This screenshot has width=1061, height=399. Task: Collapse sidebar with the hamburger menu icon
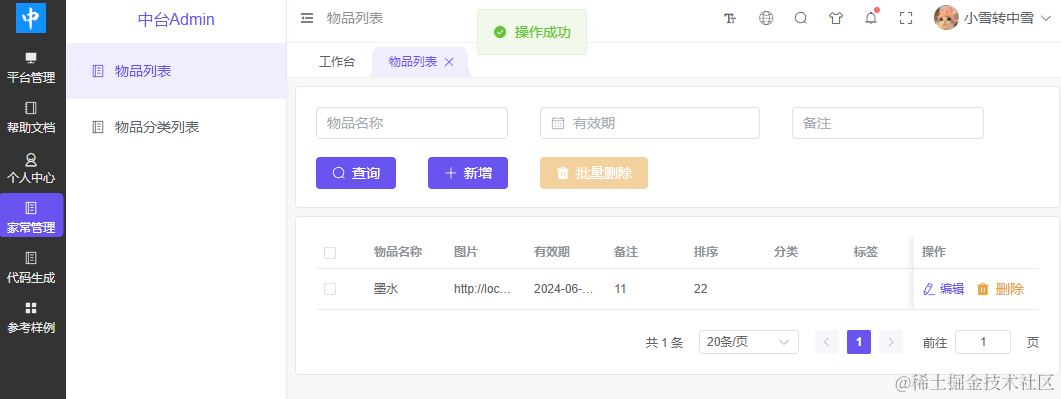click(307, 18)
